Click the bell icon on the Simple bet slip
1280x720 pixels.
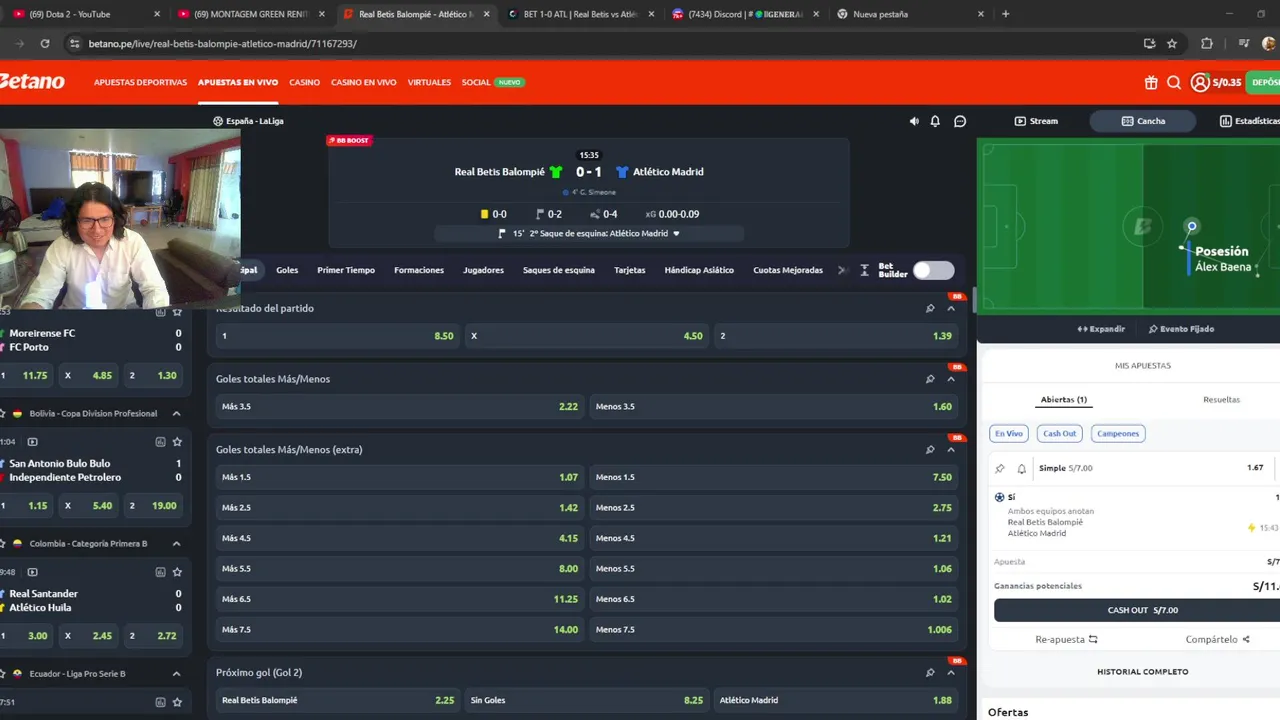[1022, 468]
